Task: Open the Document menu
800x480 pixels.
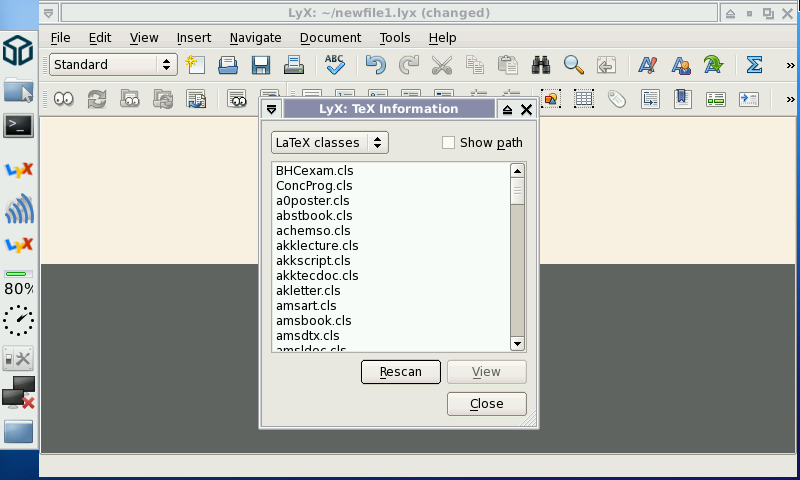Action: (x=330, y=38)
